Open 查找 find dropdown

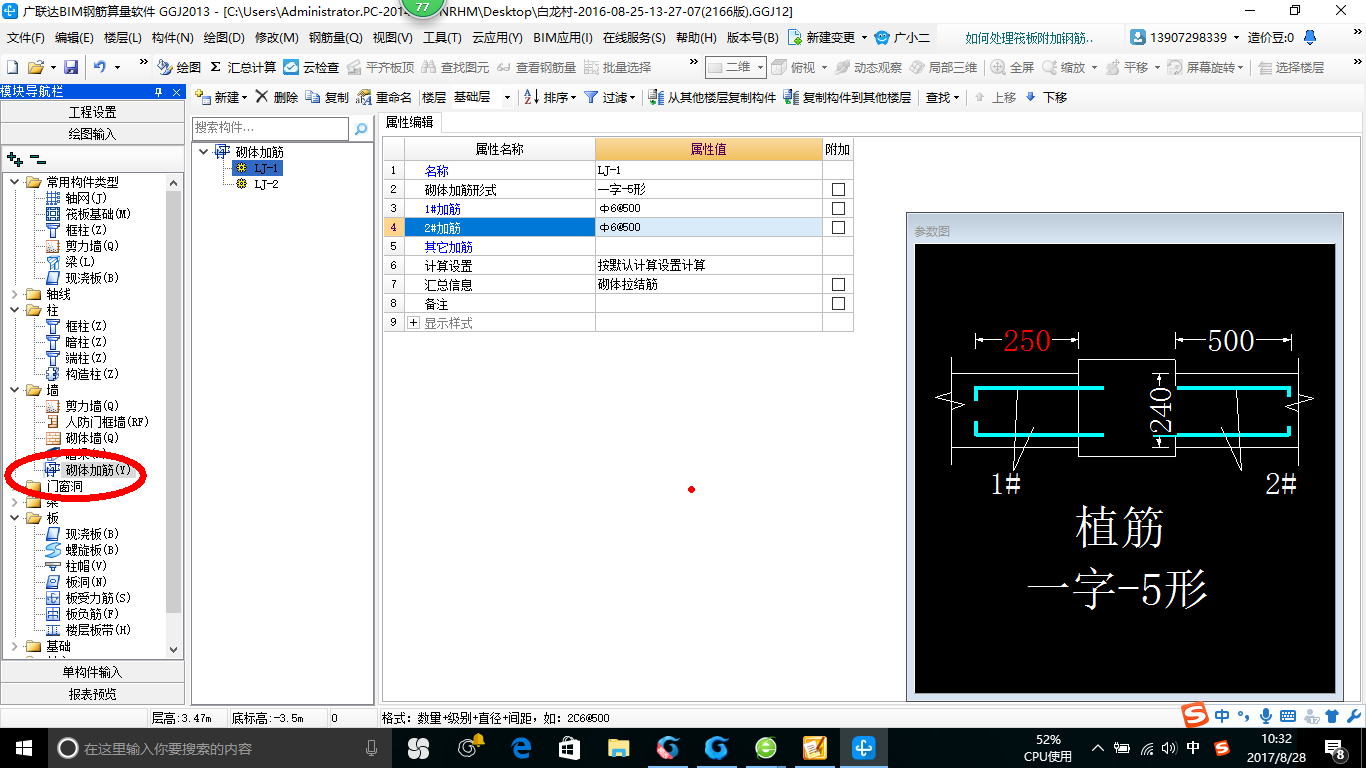coord(942,97)
